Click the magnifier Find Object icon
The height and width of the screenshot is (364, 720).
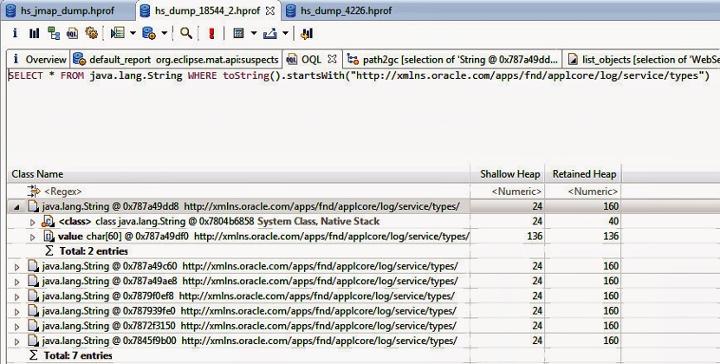tap(186, 33)
